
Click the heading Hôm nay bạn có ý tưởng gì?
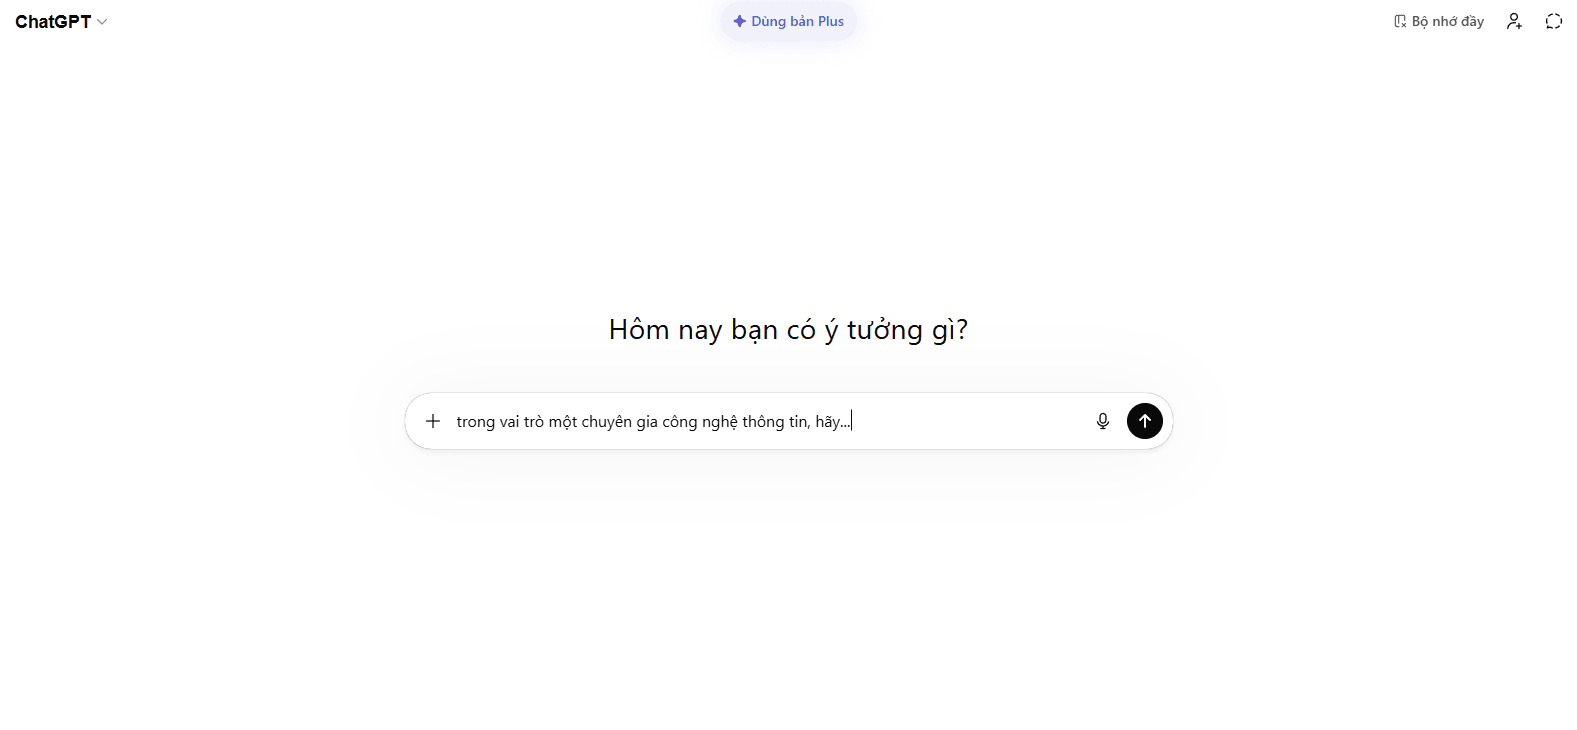click(788, 330)
